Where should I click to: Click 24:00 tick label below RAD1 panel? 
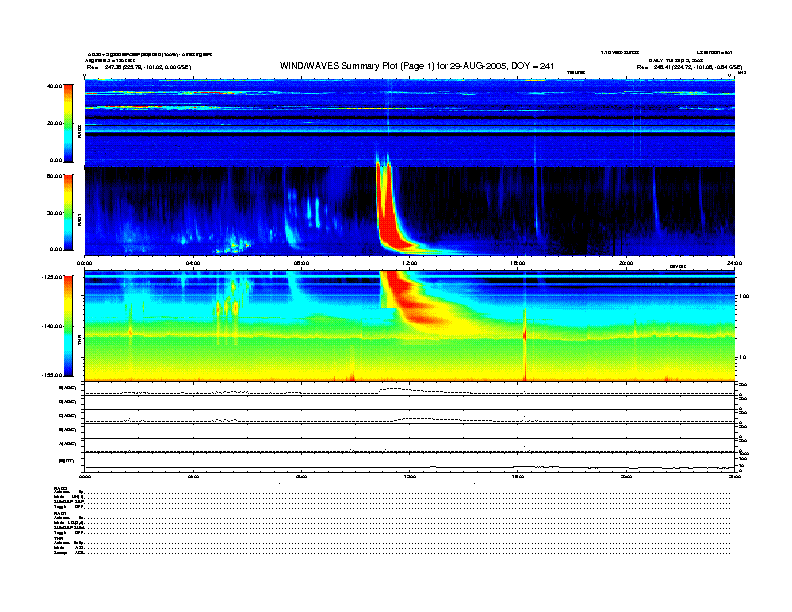pyautogui.click(x=734, y=263)
